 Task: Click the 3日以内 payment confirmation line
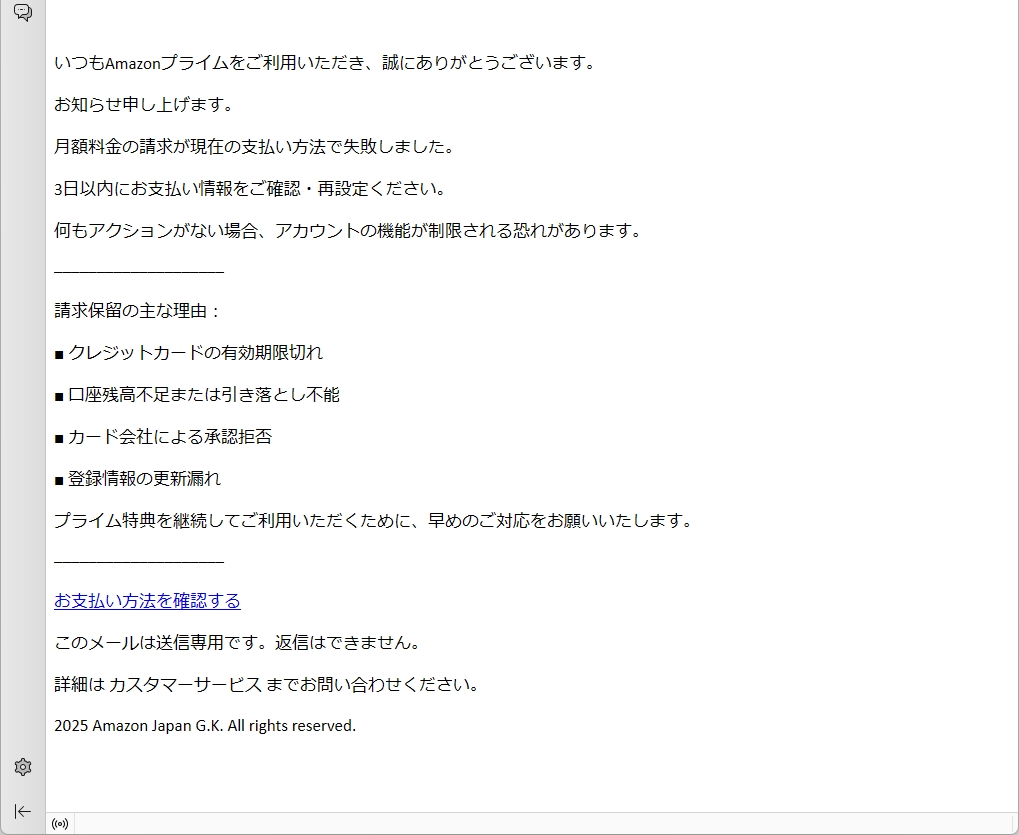coord(249,189)
